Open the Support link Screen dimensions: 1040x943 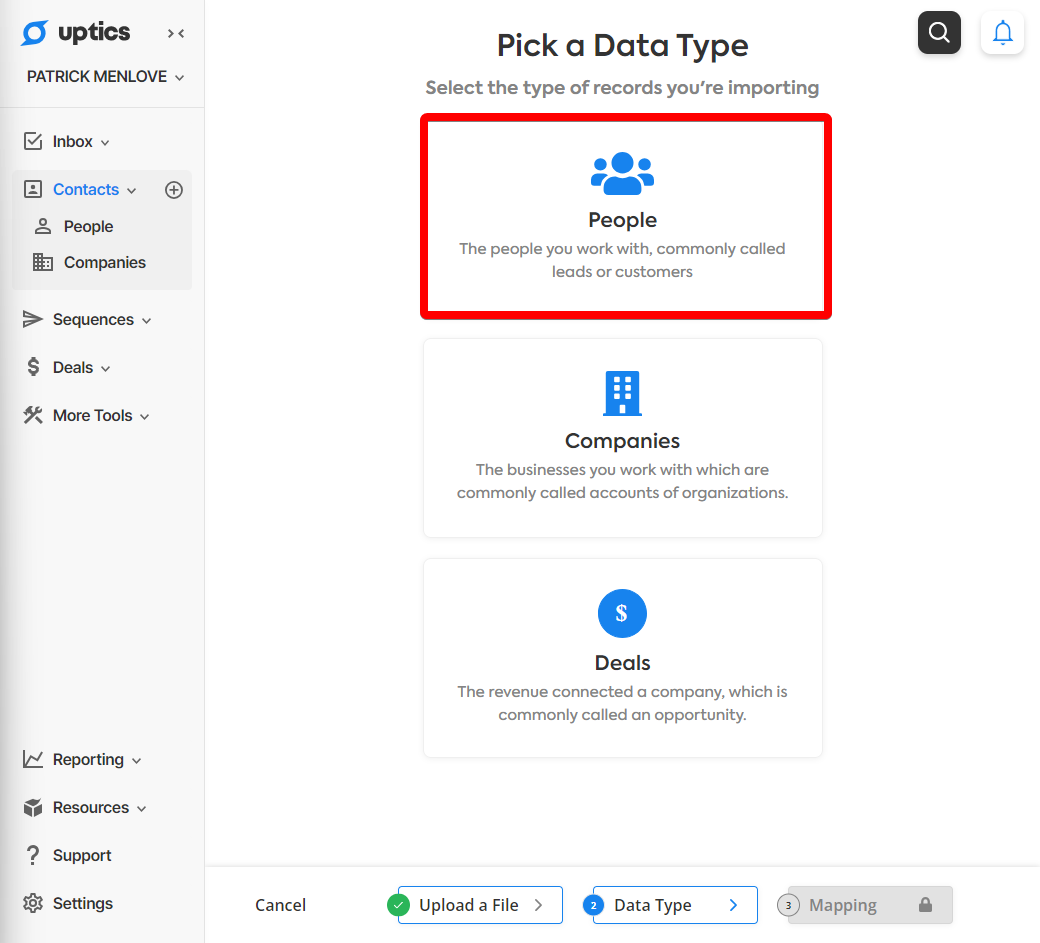(67, 855)
